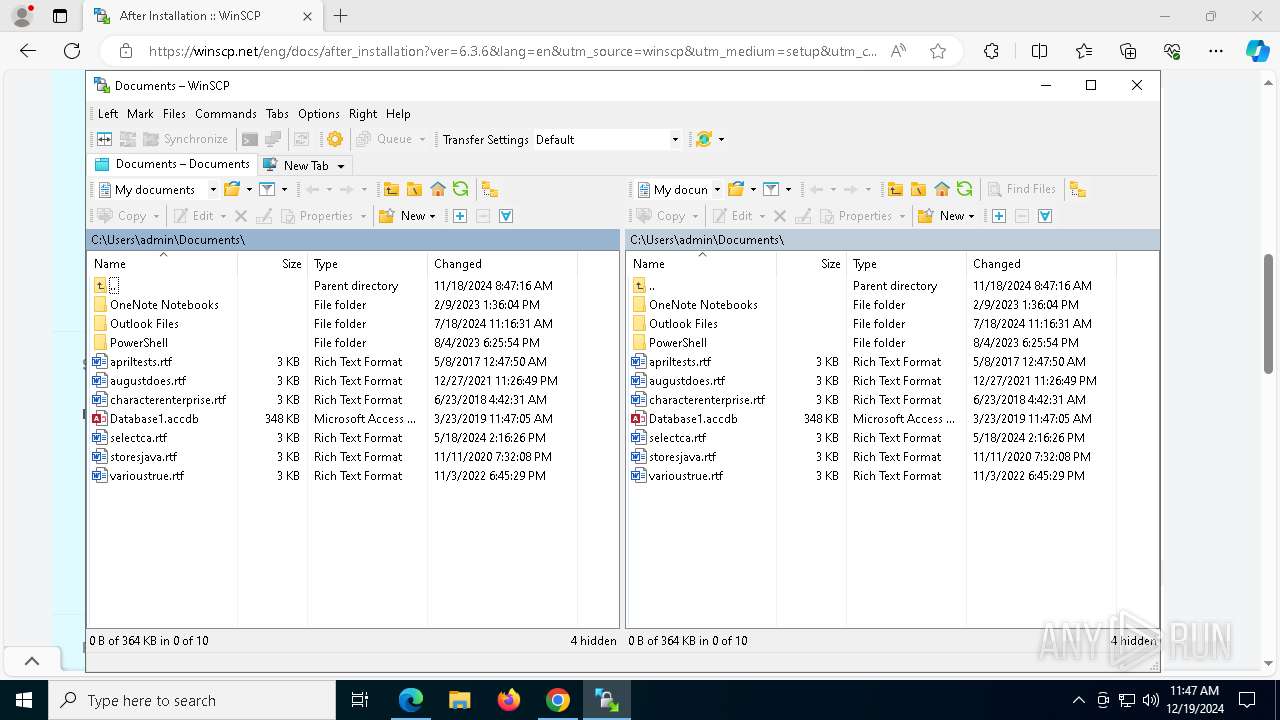
Task: Open the left panel My documents drive dropdown
Action: (213, 189)
